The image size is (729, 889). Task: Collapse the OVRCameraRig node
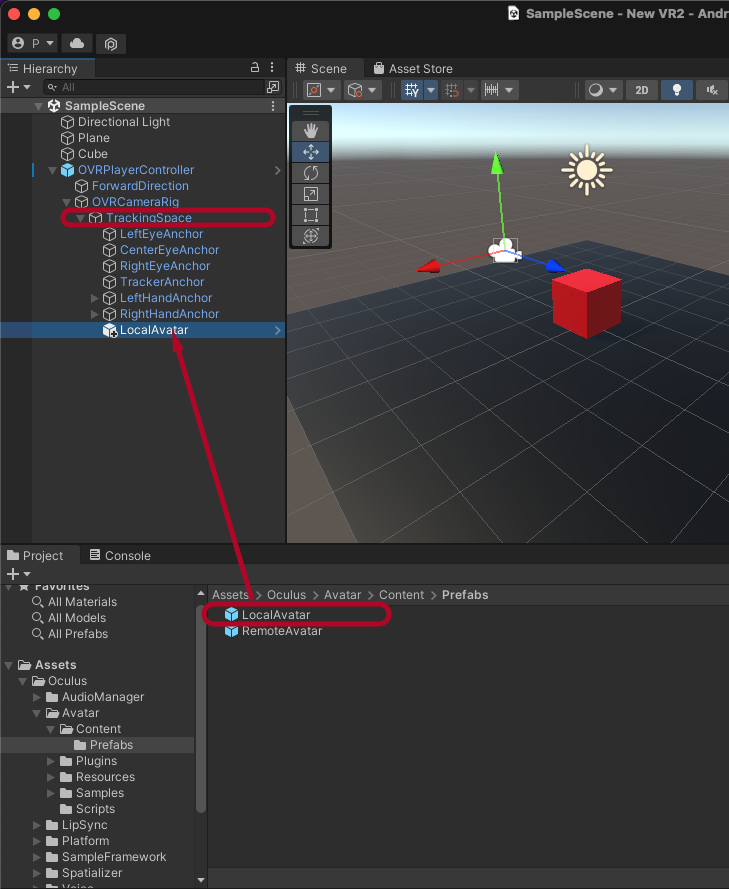66,202
